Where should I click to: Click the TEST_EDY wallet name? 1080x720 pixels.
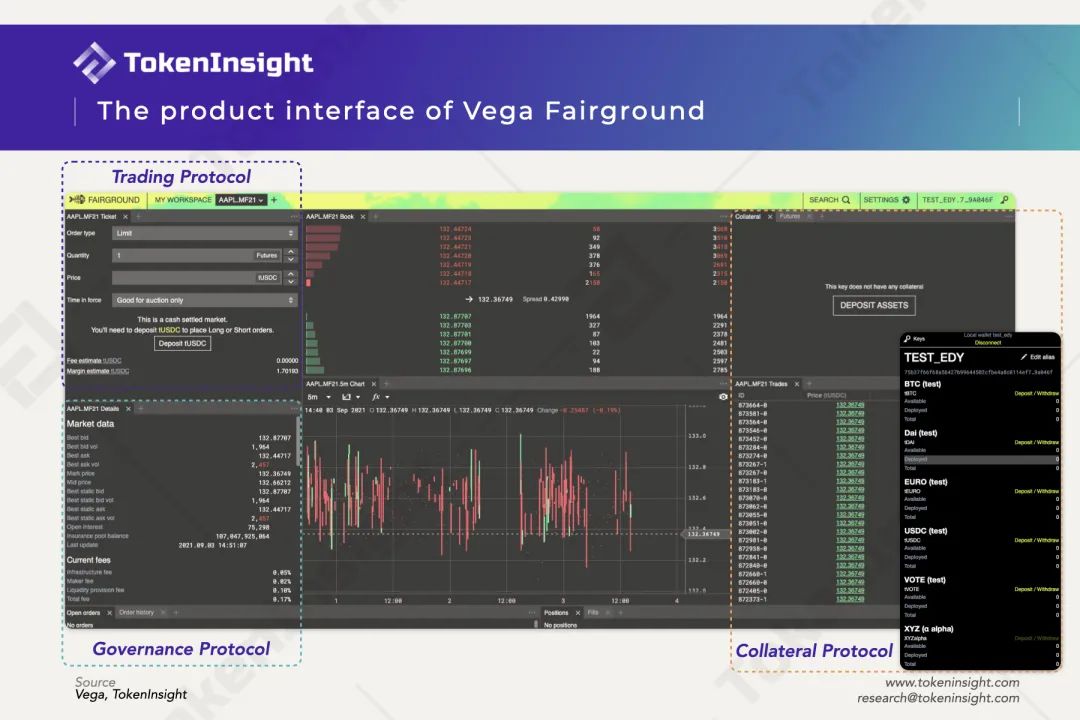934,358
